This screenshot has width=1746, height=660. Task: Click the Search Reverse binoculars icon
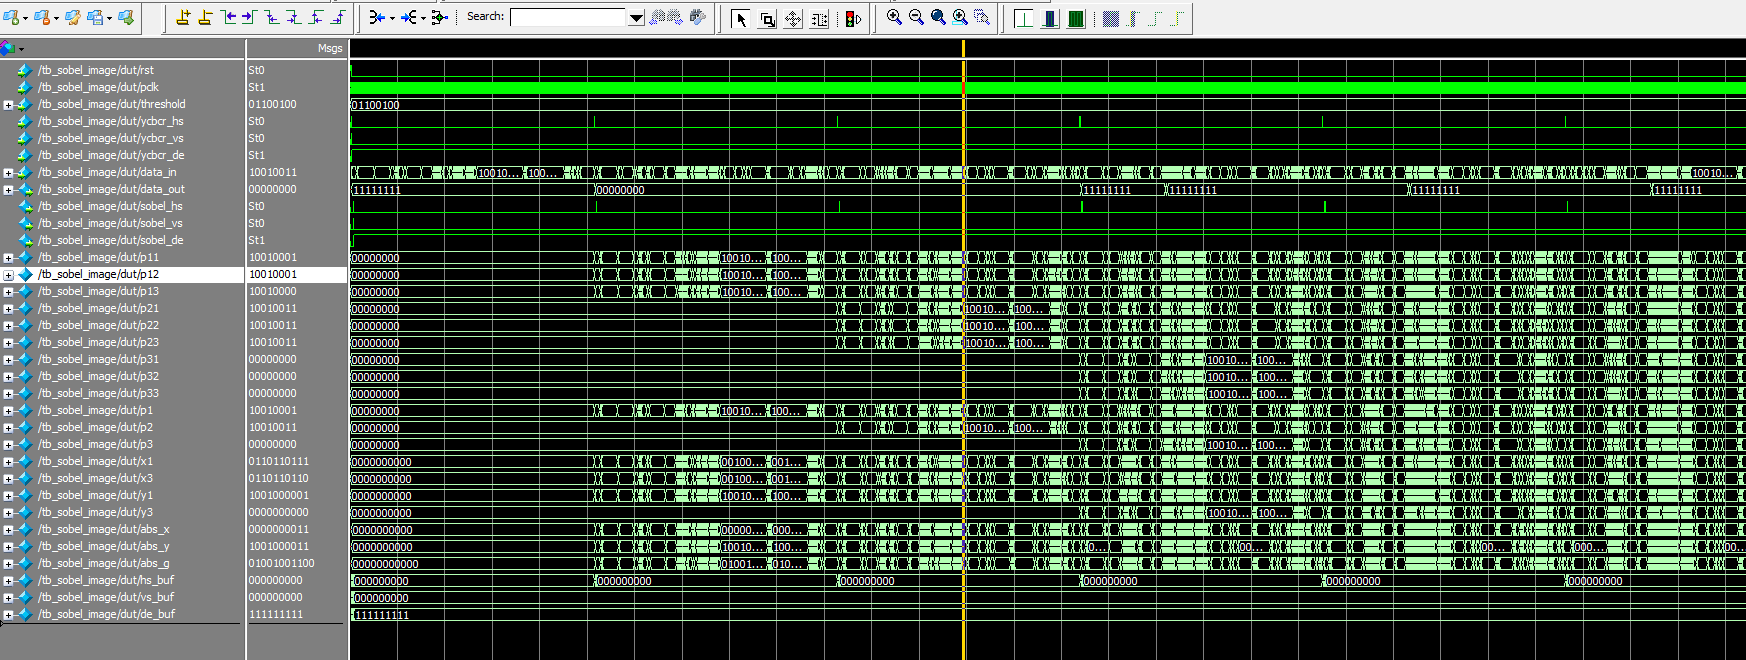coord(658,17)
